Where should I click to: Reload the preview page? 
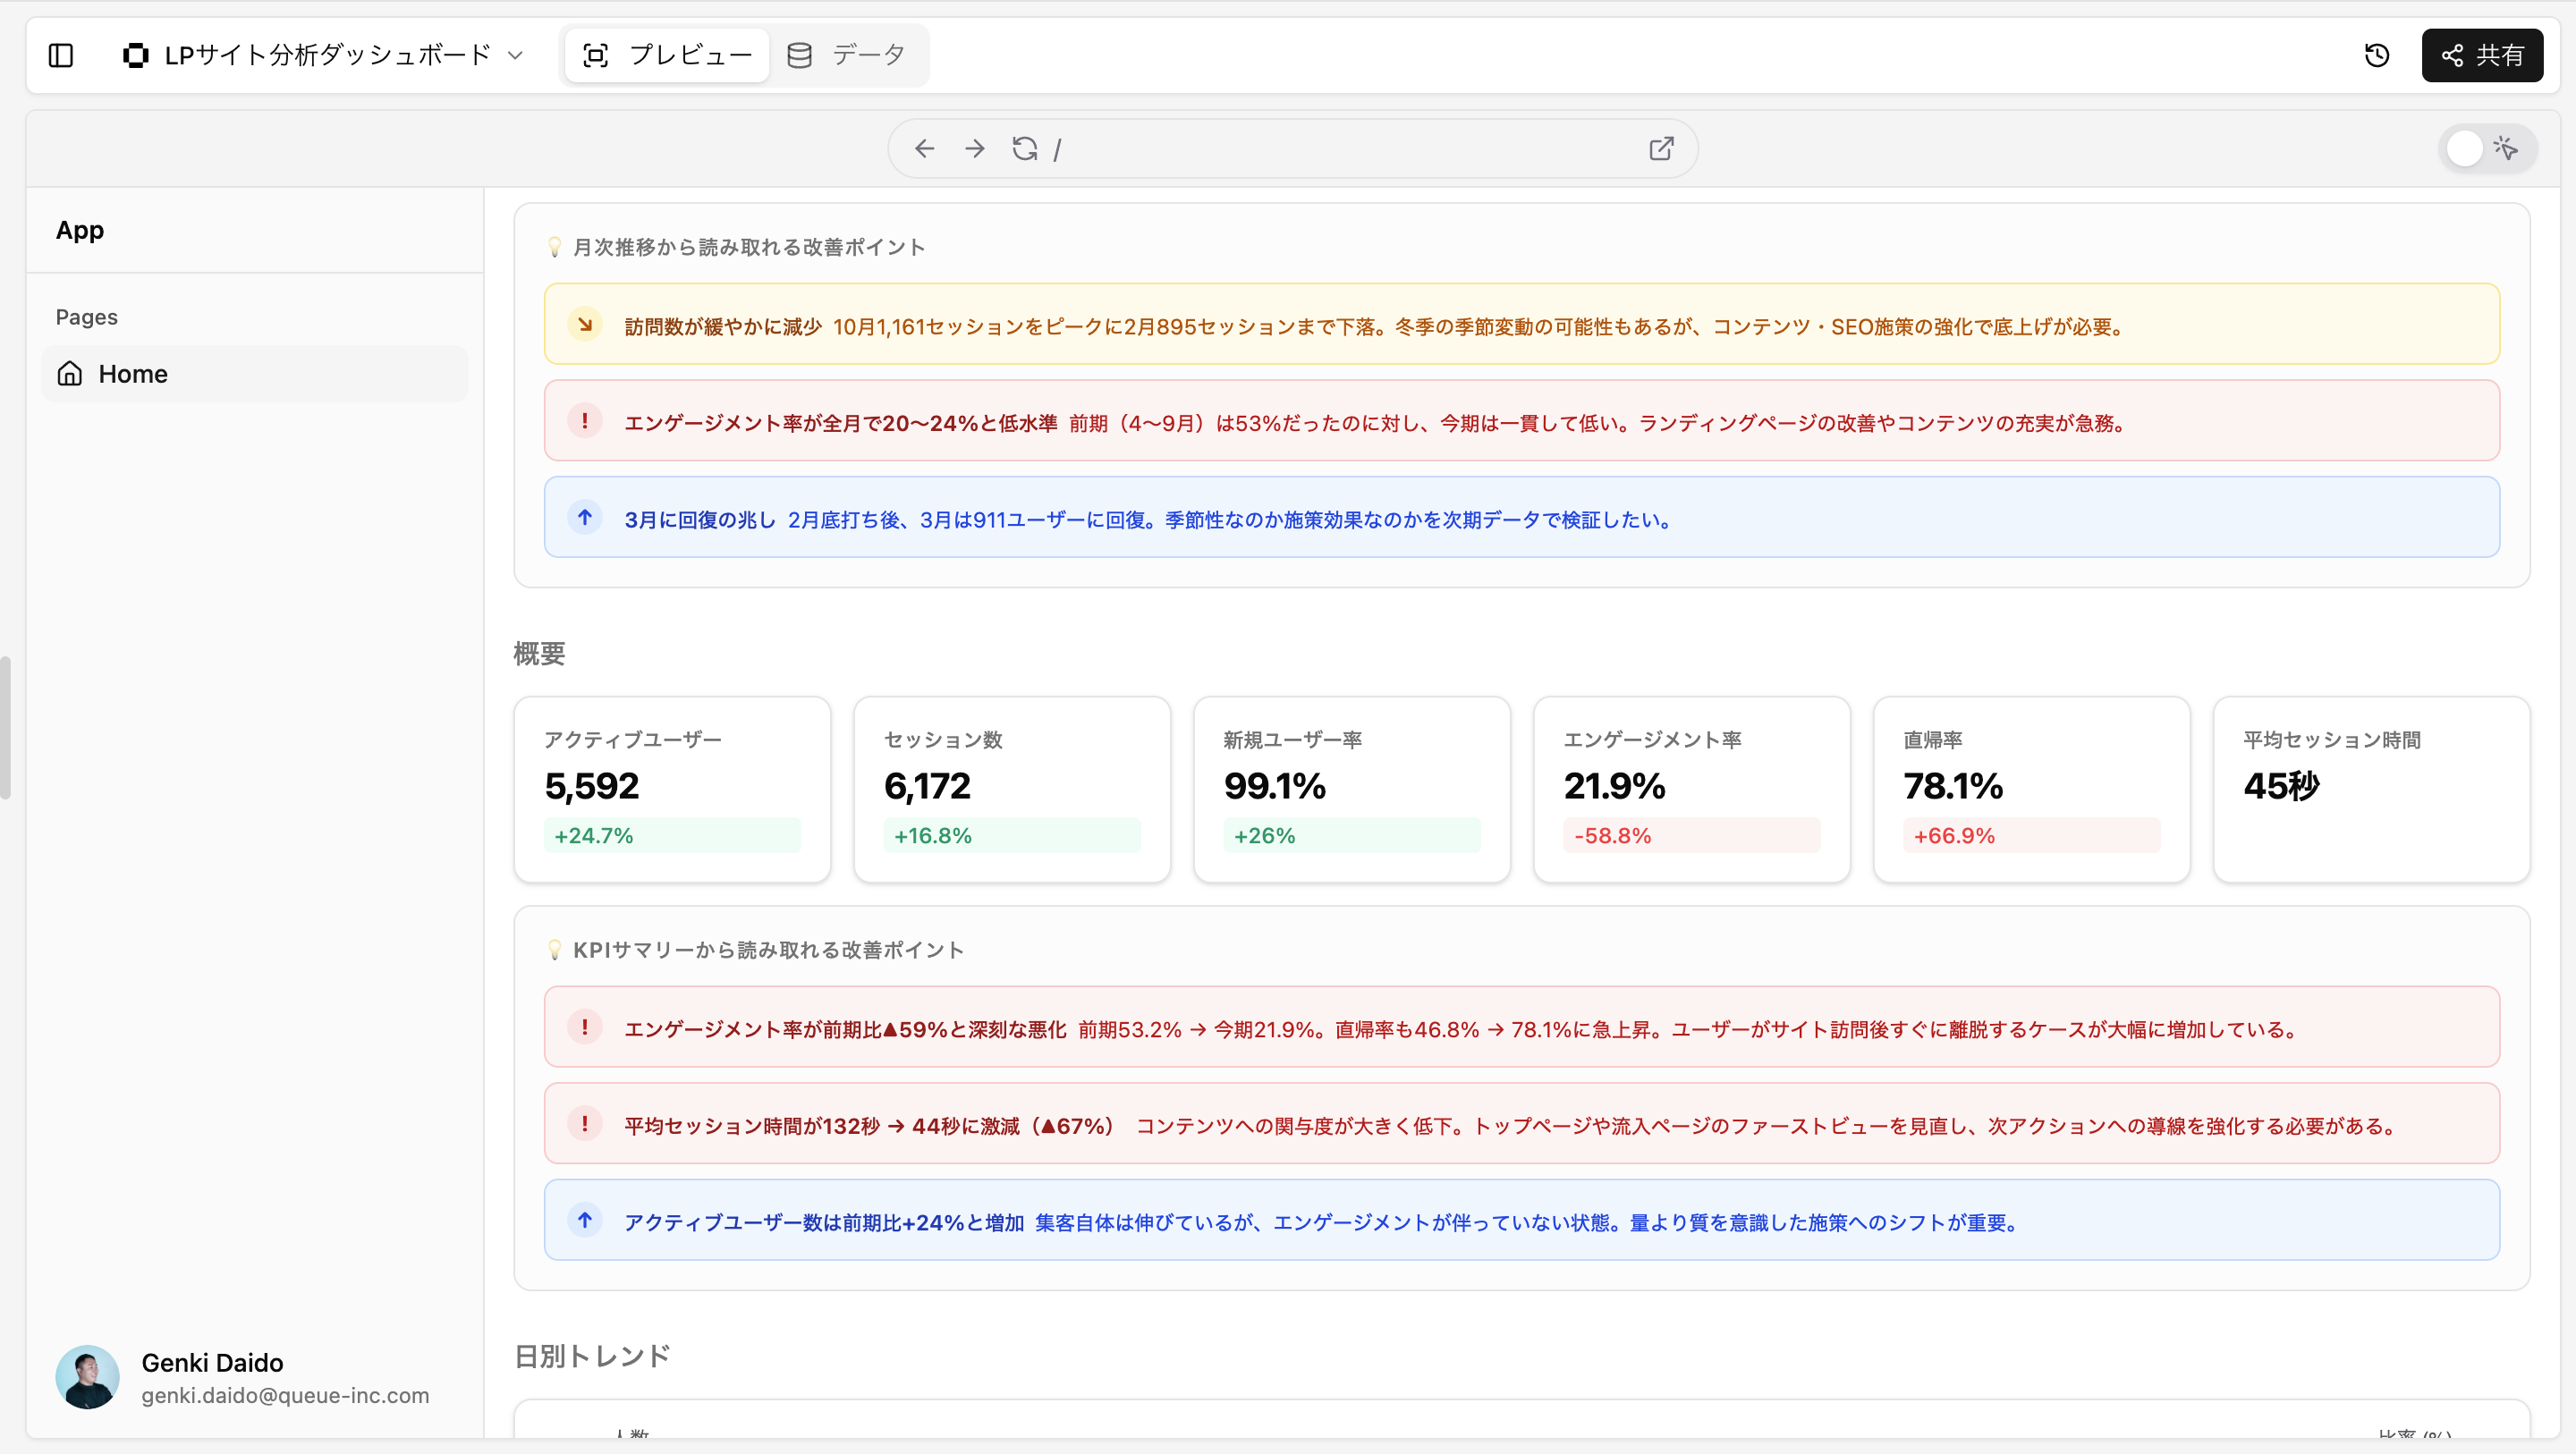[x=1024, y=149]
